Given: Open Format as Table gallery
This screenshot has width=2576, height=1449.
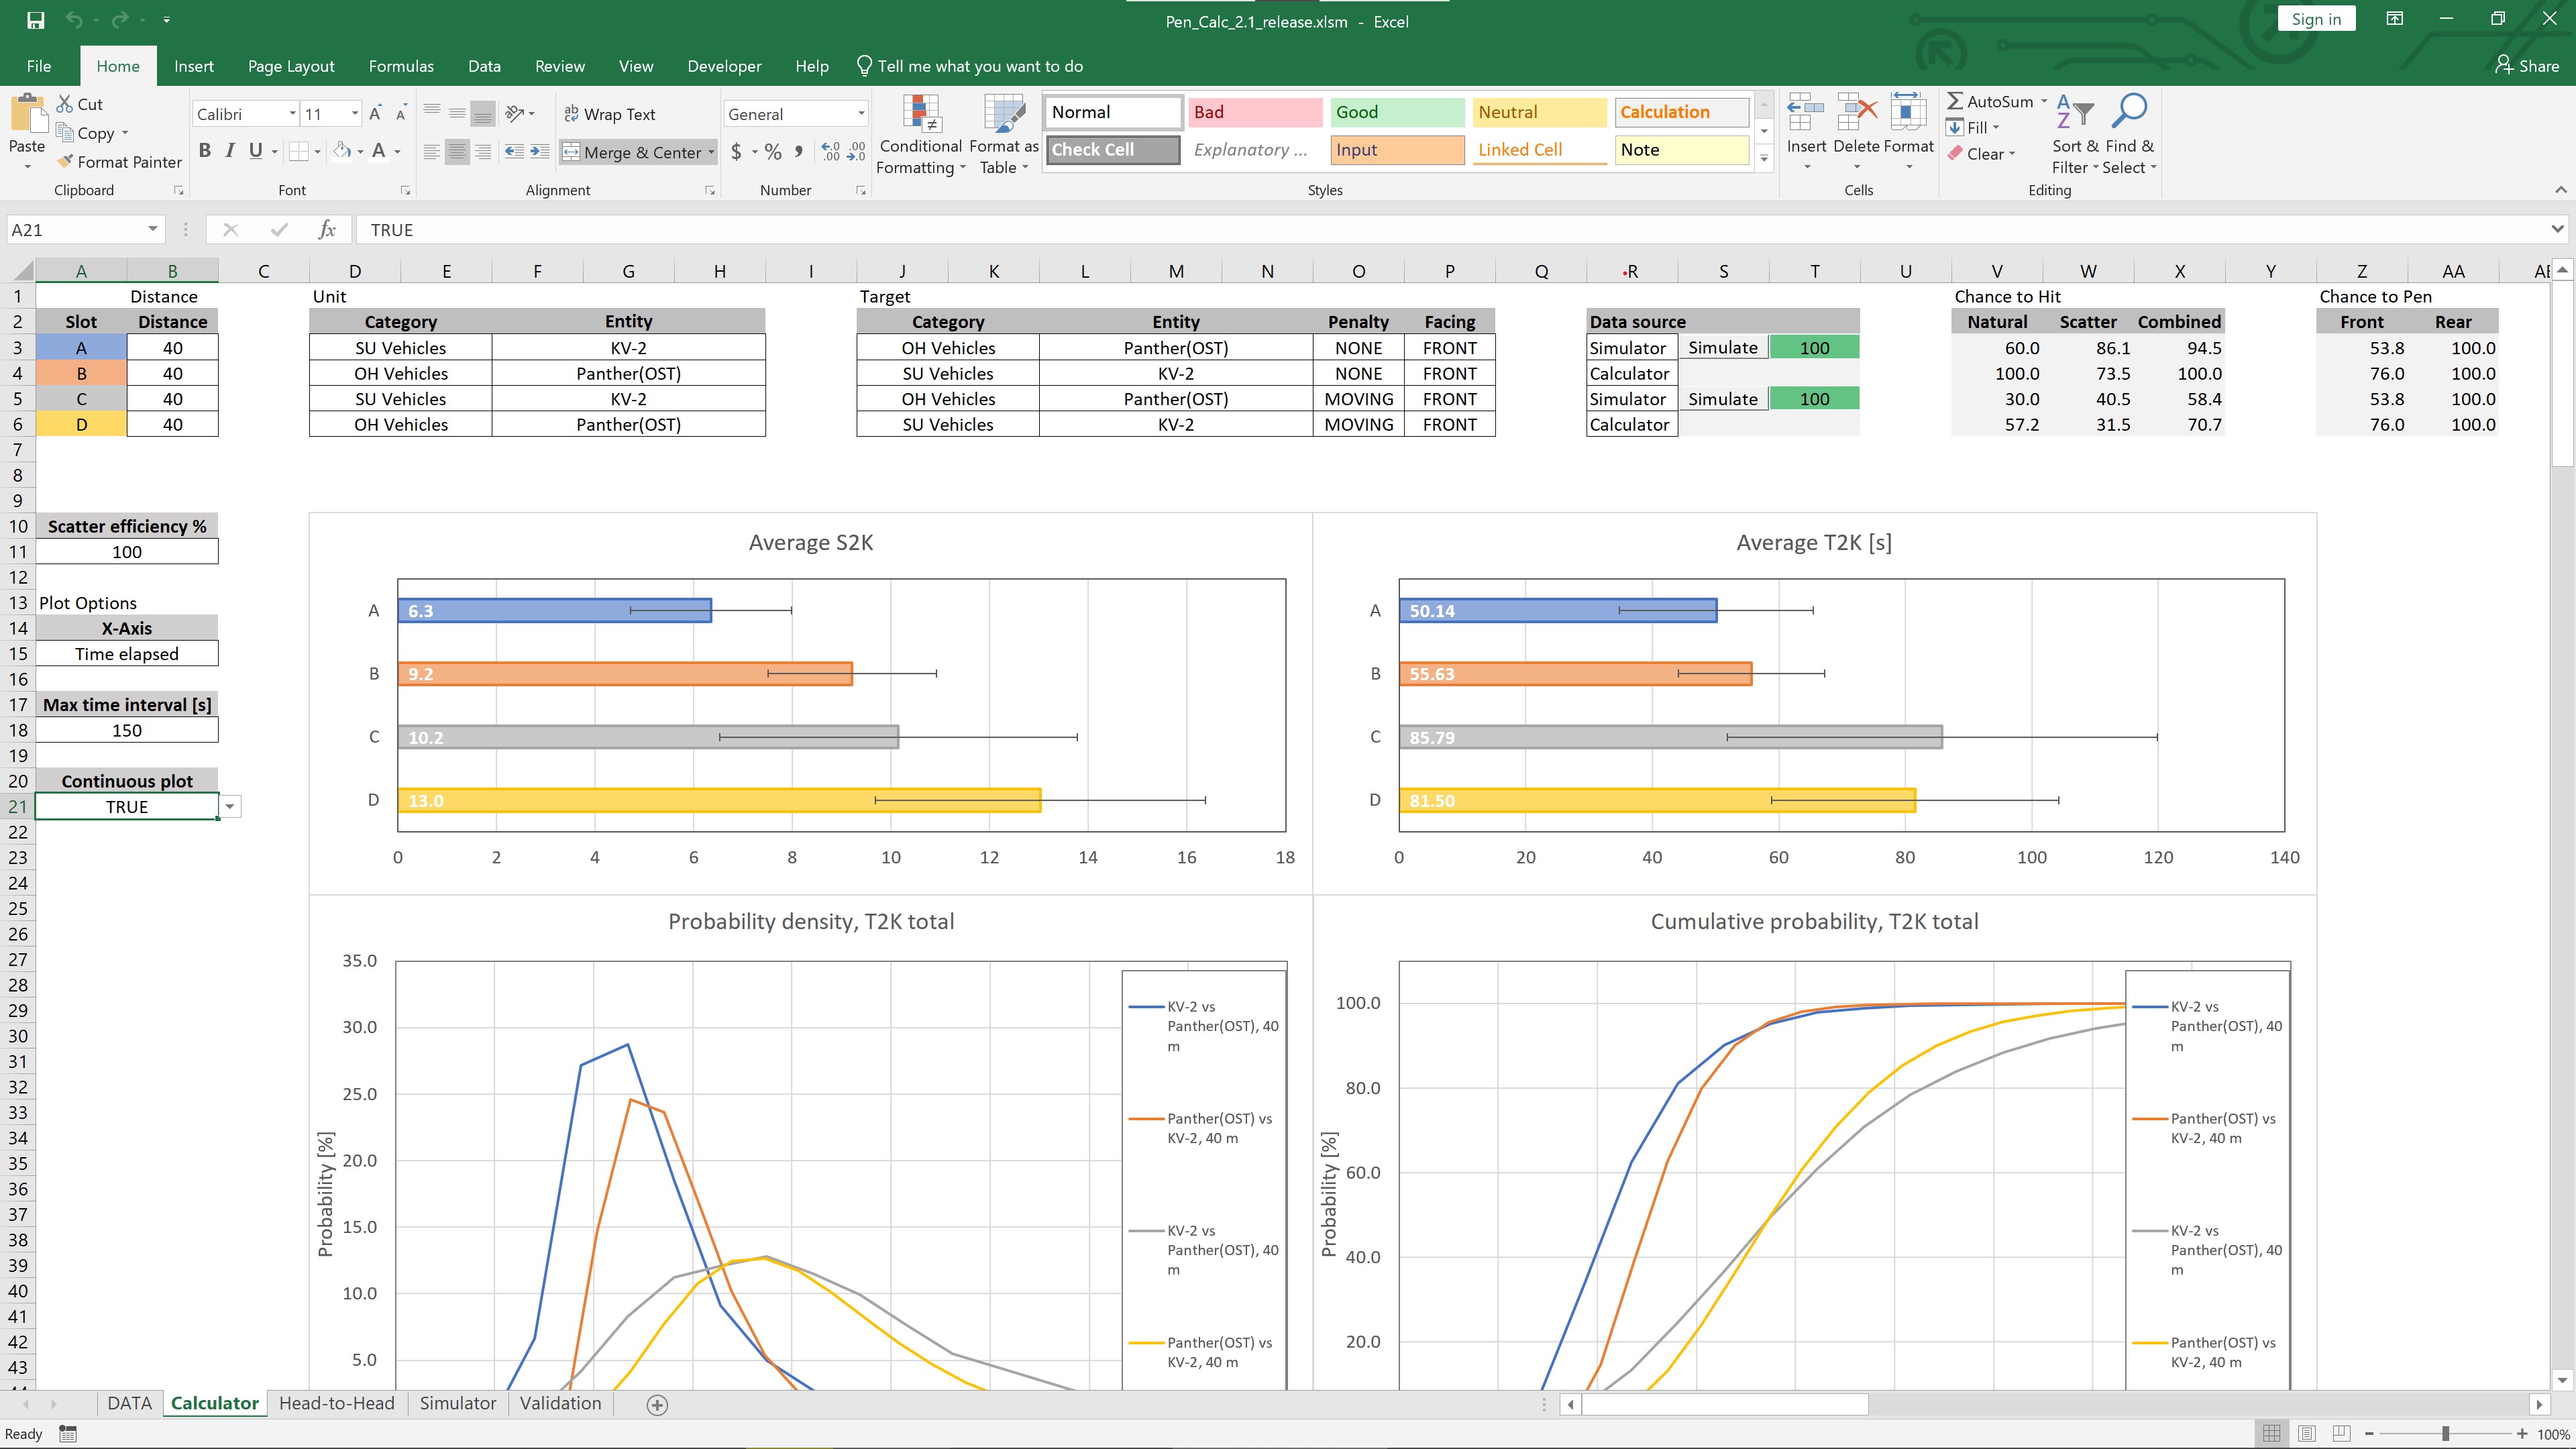Looking at the screenshot, I should pyautogui.click(x=1004, y=135).
